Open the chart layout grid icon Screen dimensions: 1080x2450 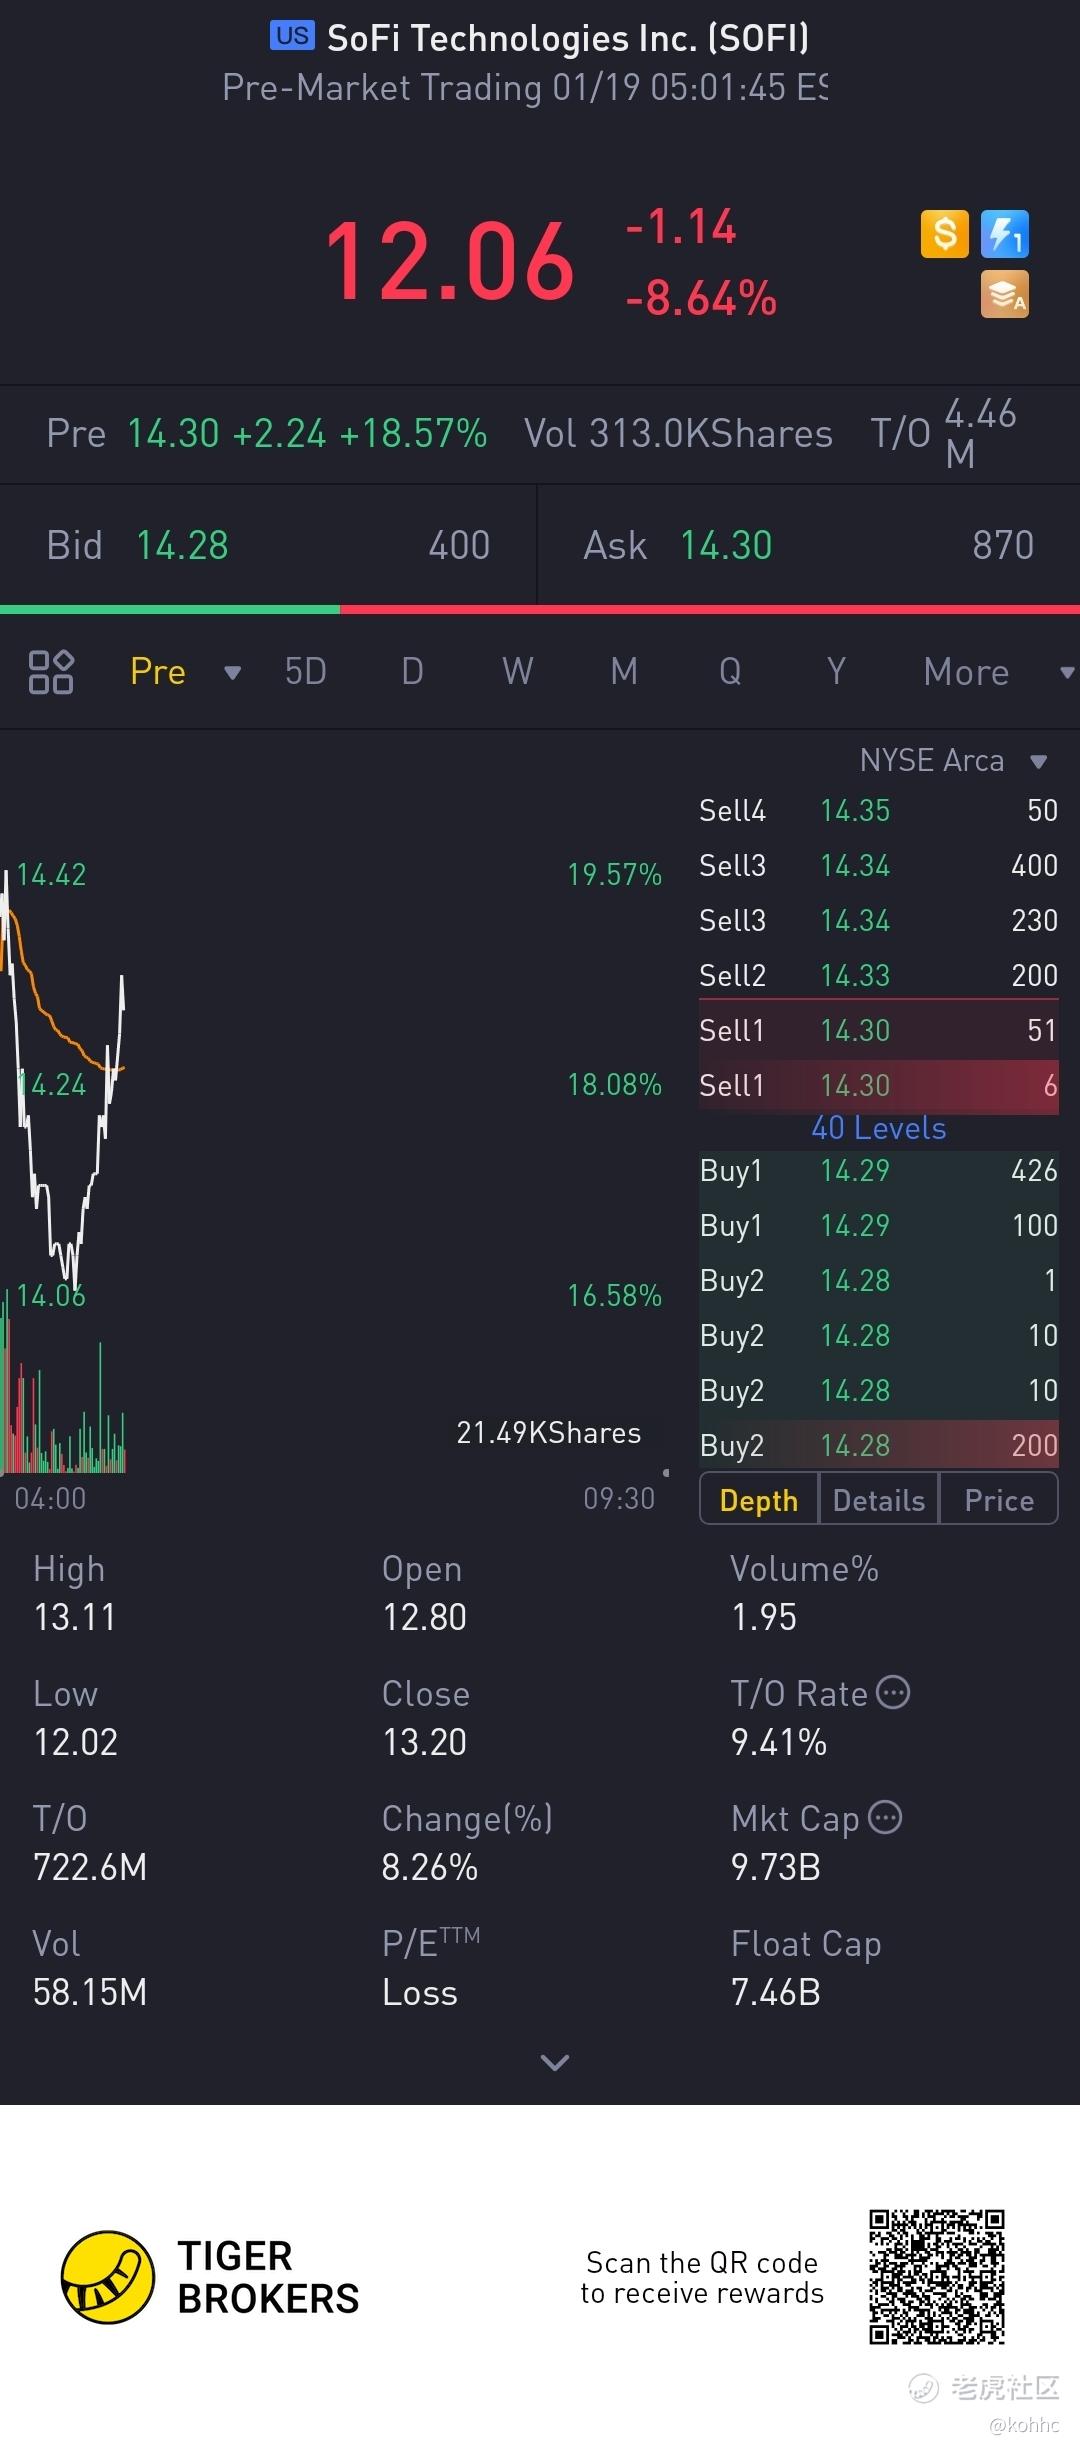(x=51, y=672)
